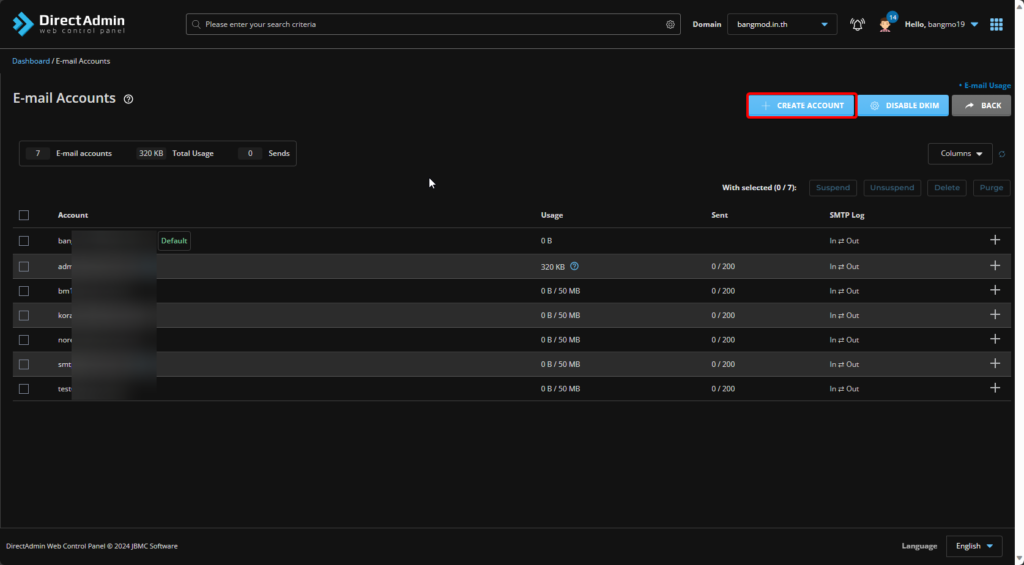Expand the first account row plus icon
The height and width of the screenshot is (565, 1024).
tap(995, 240)
